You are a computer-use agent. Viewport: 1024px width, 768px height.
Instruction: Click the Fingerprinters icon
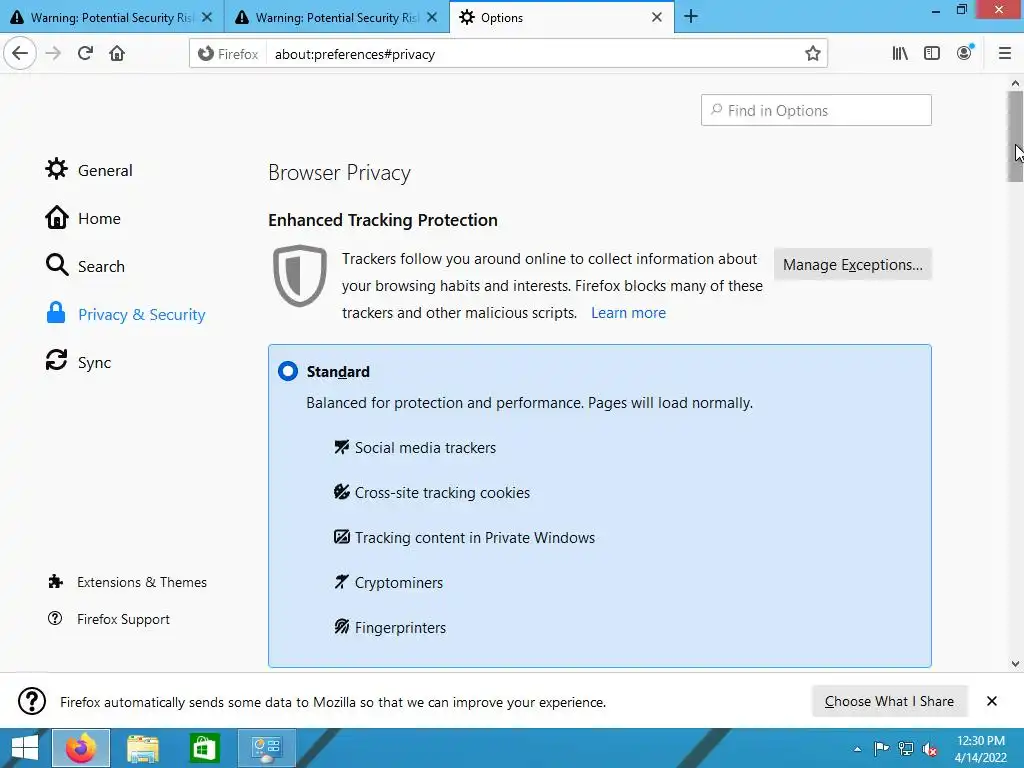342,627
